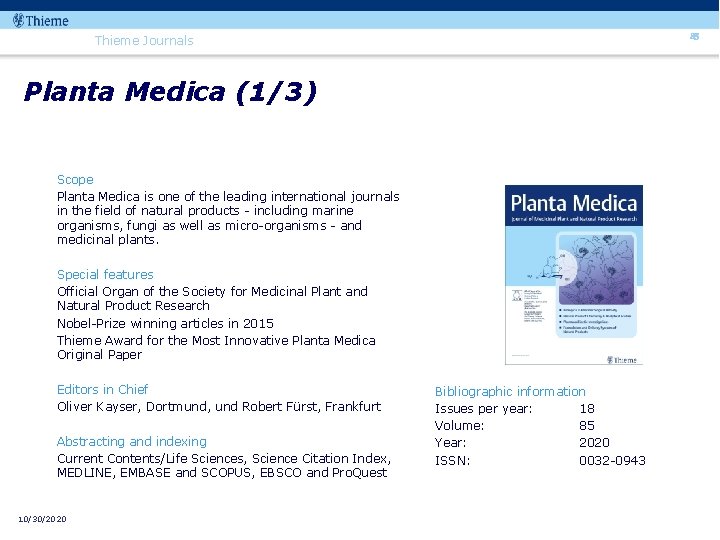720x540 pixels.
Task: Select the 'Thieme Journals' header text
Action: coord(144,40)
